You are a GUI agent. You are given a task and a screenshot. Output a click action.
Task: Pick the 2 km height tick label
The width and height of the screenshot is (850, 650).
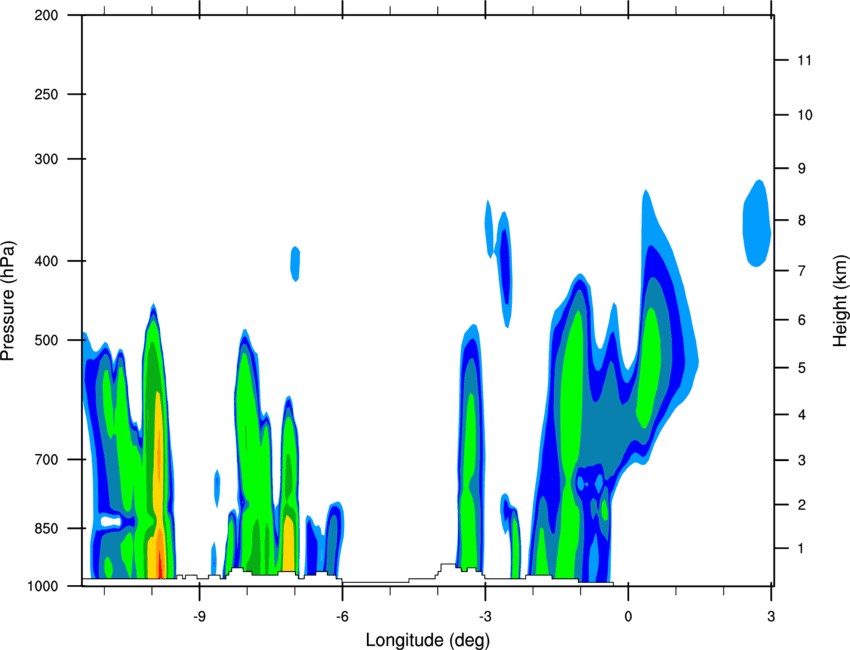point(802,505)
